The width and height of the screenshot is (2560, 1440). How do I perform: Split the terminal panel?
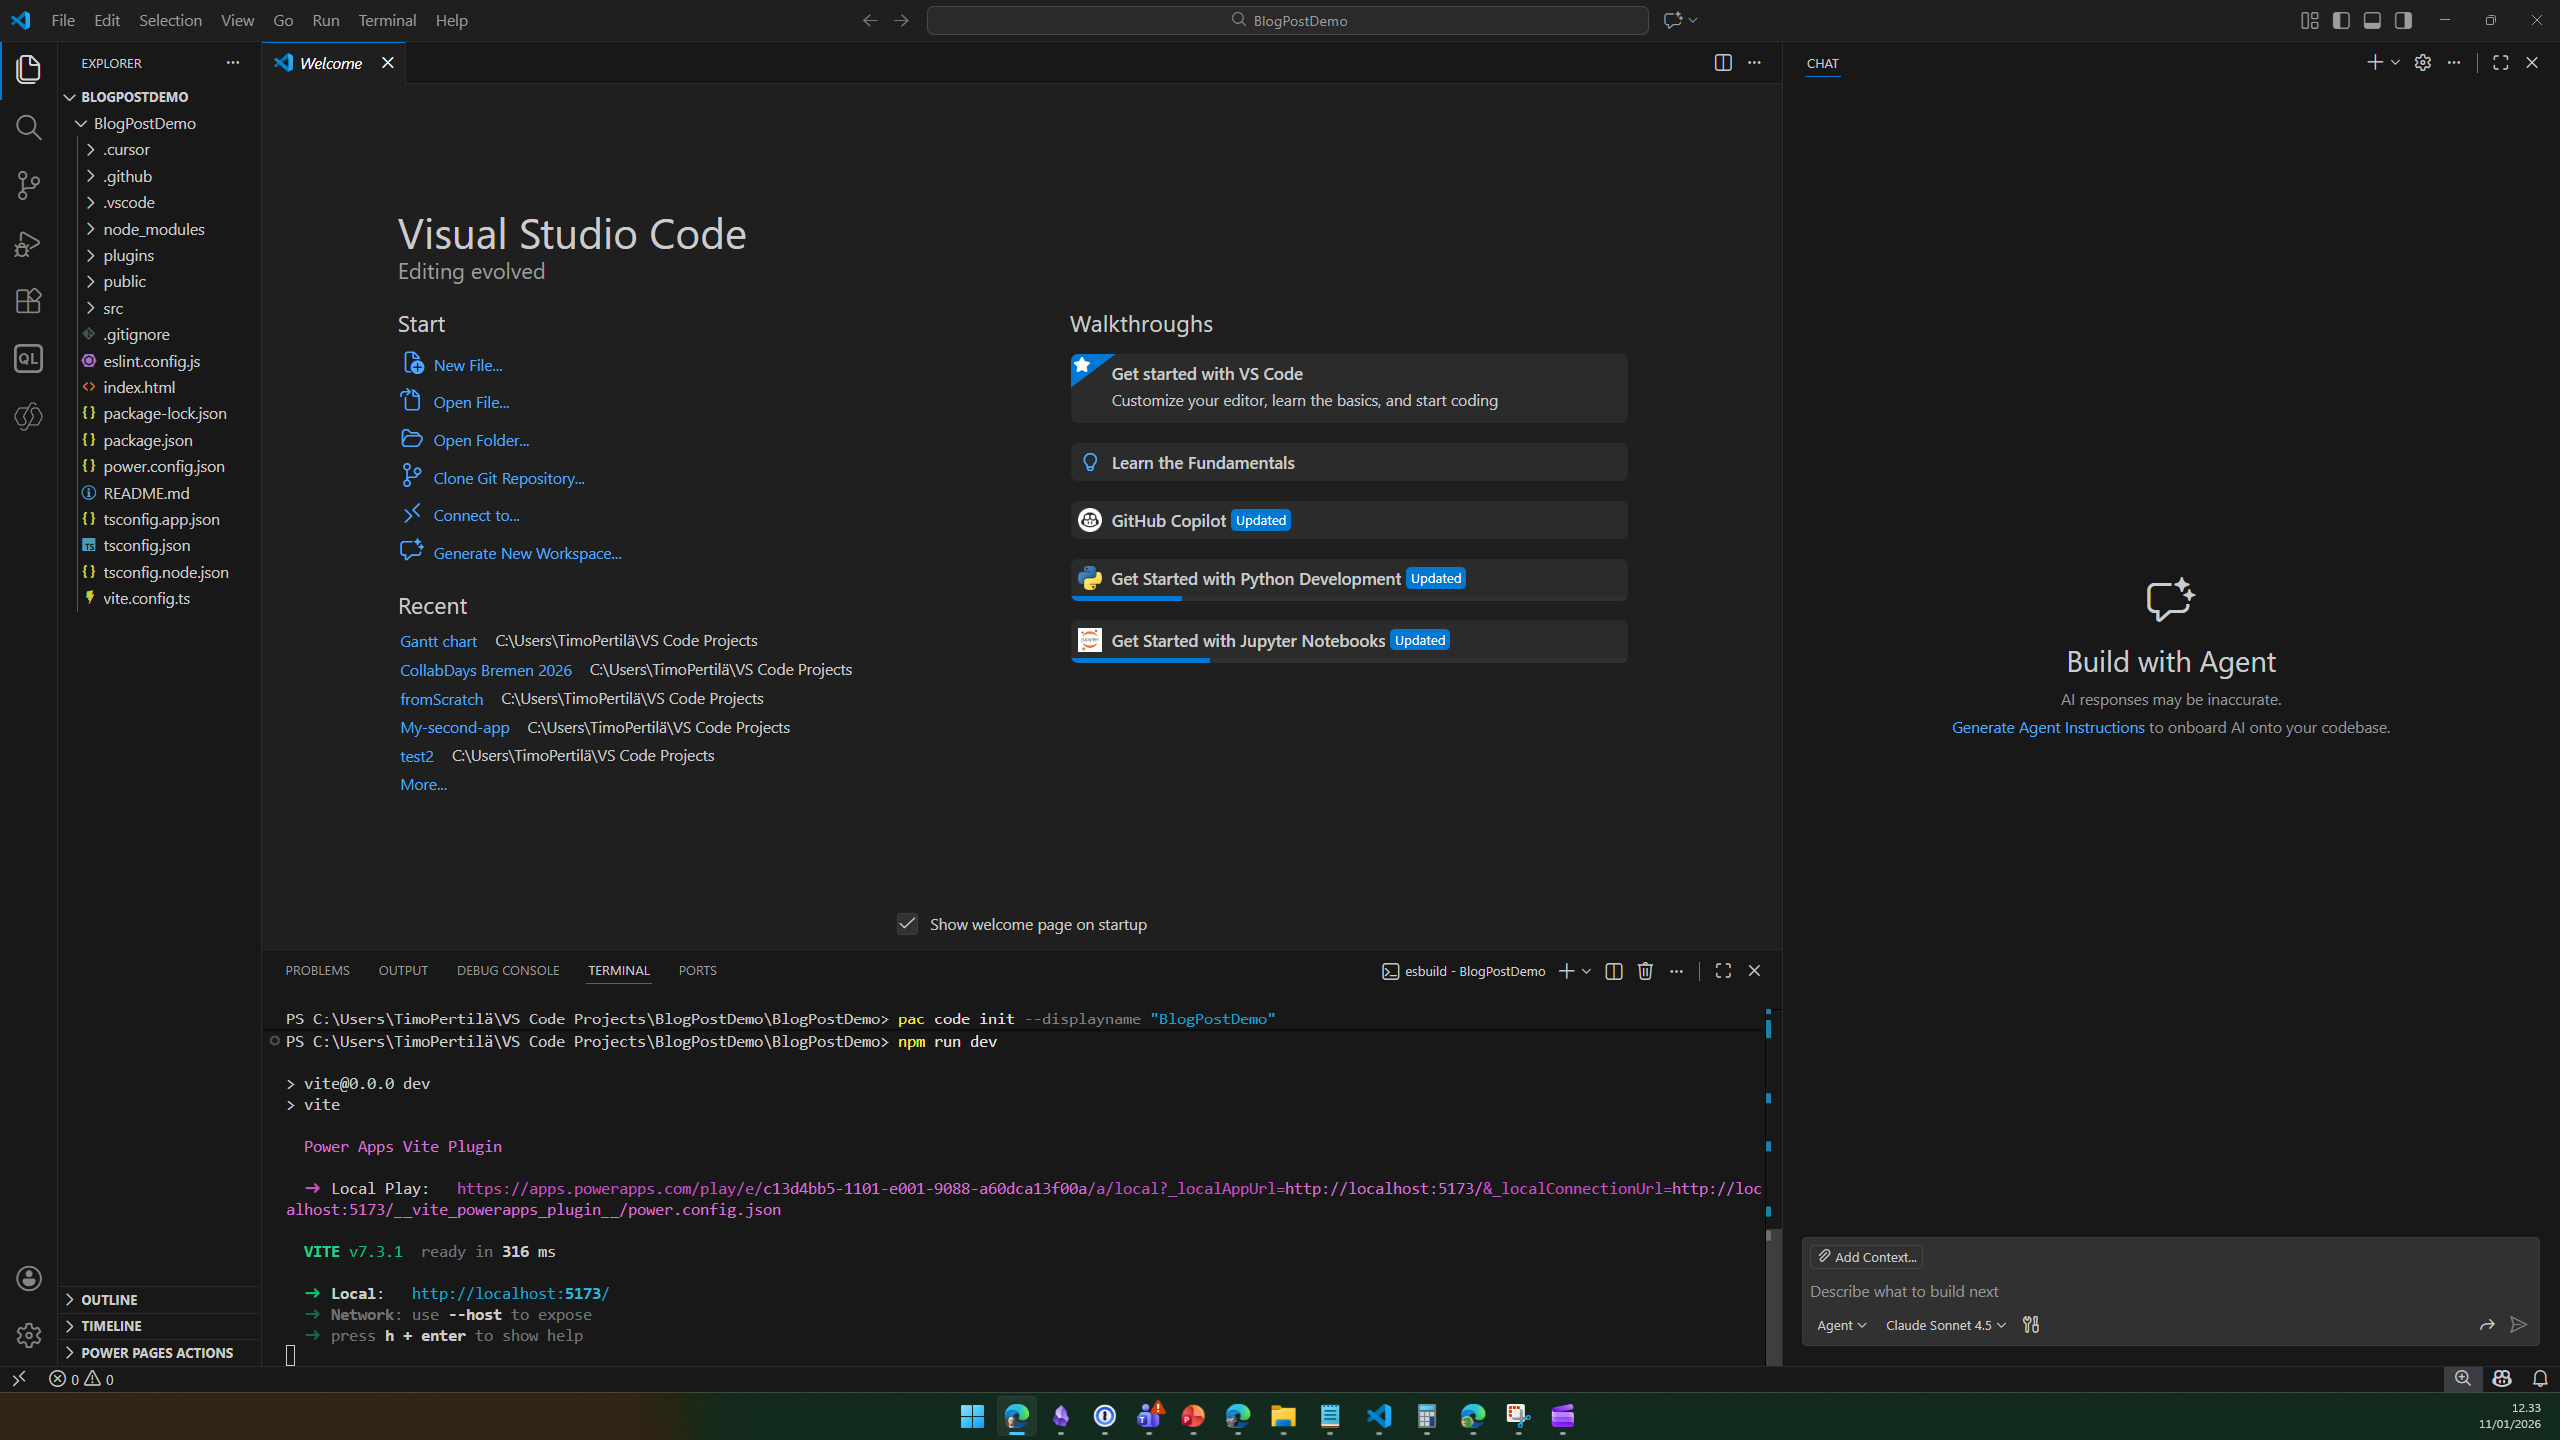click(1613, 971)
